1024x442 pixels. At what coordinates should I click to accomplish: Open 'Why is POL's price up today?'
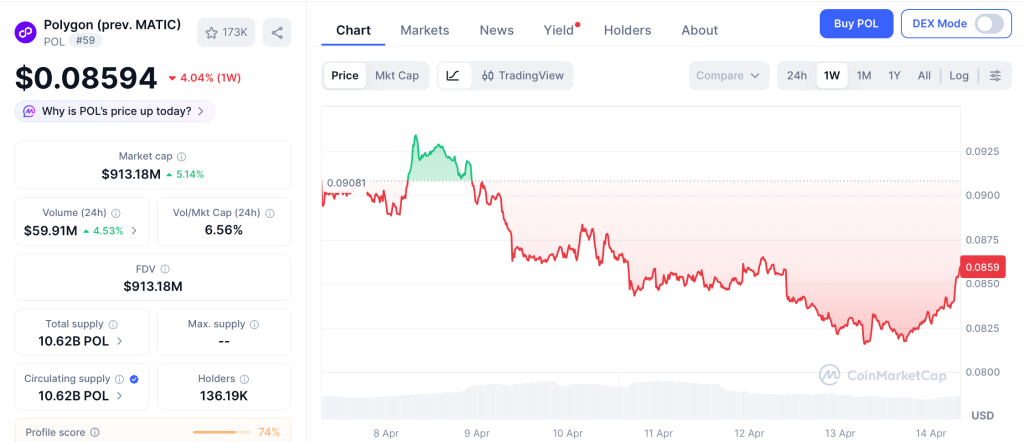click(x=115, y=111)
